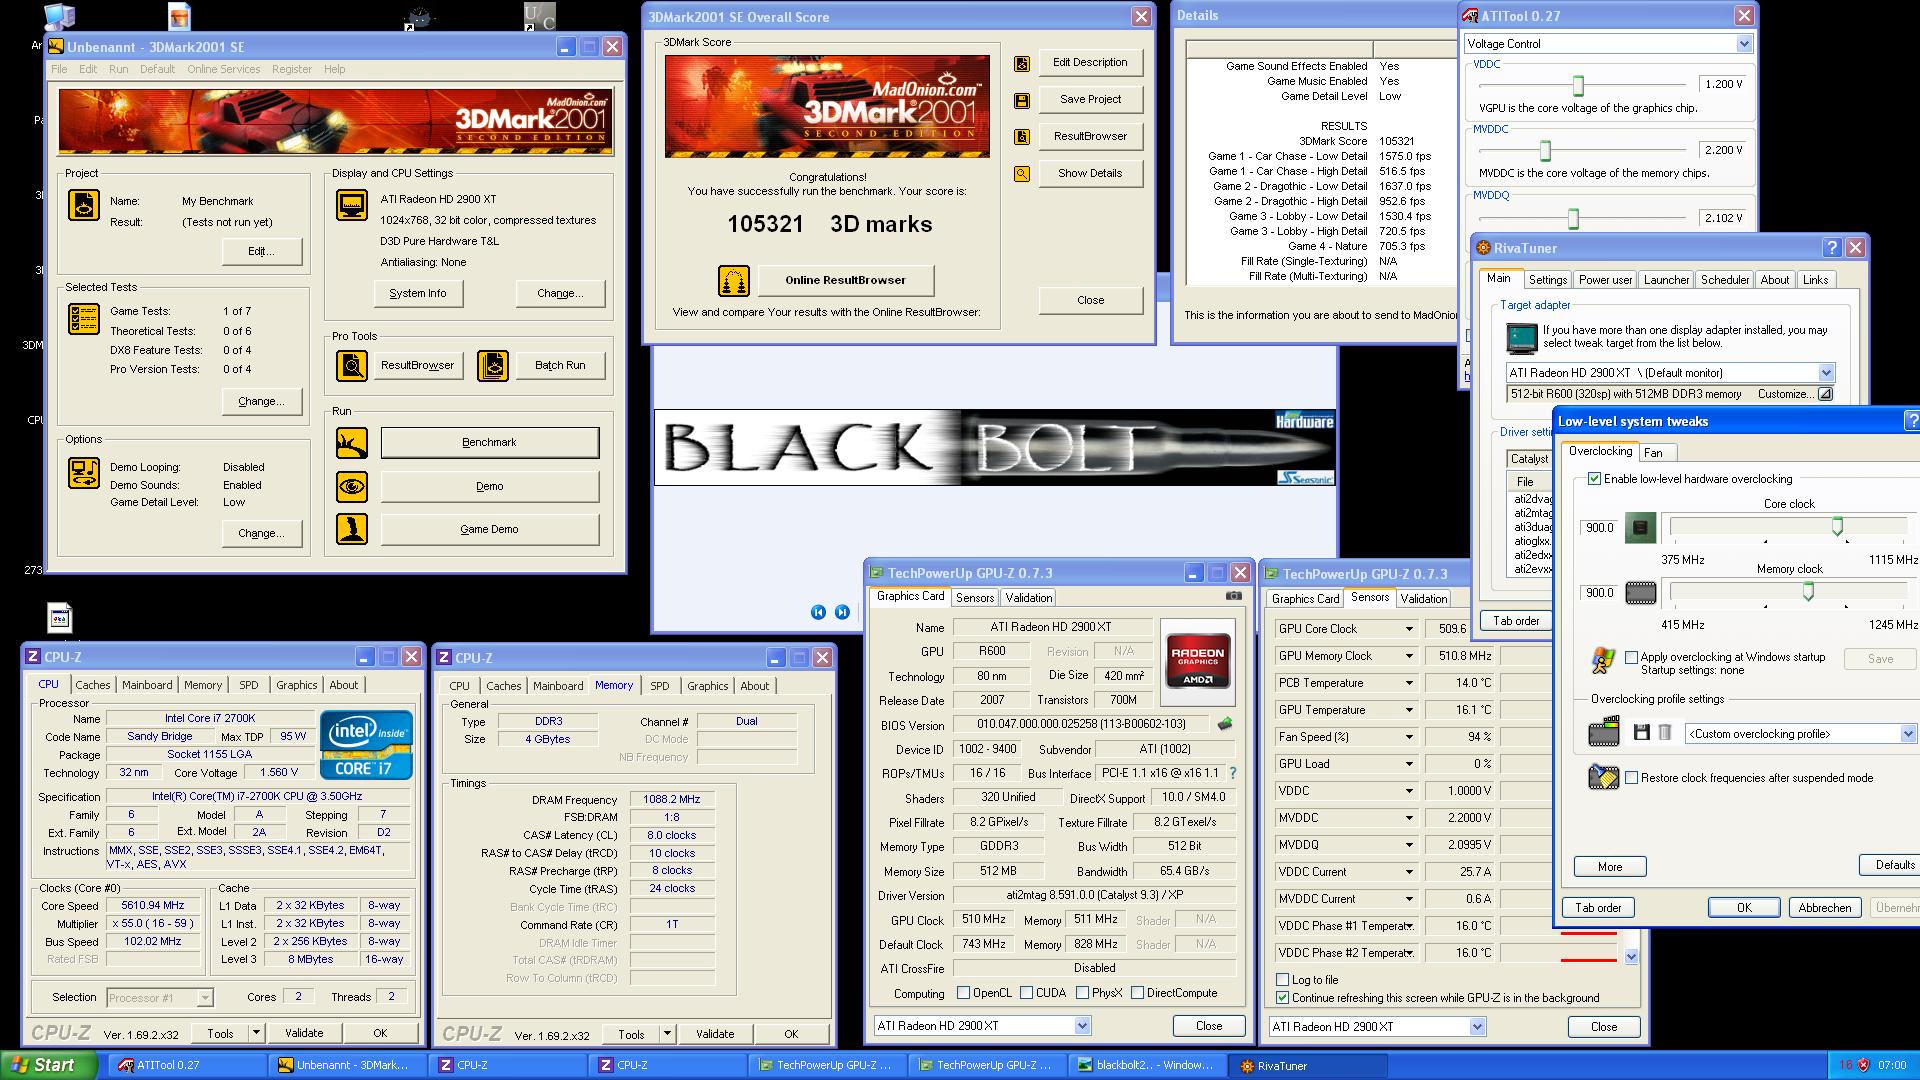This screenshot has height=1080, width=1920.
Task: Click the Core clock 900.0 value field
Action: [x=1600, y=528]
